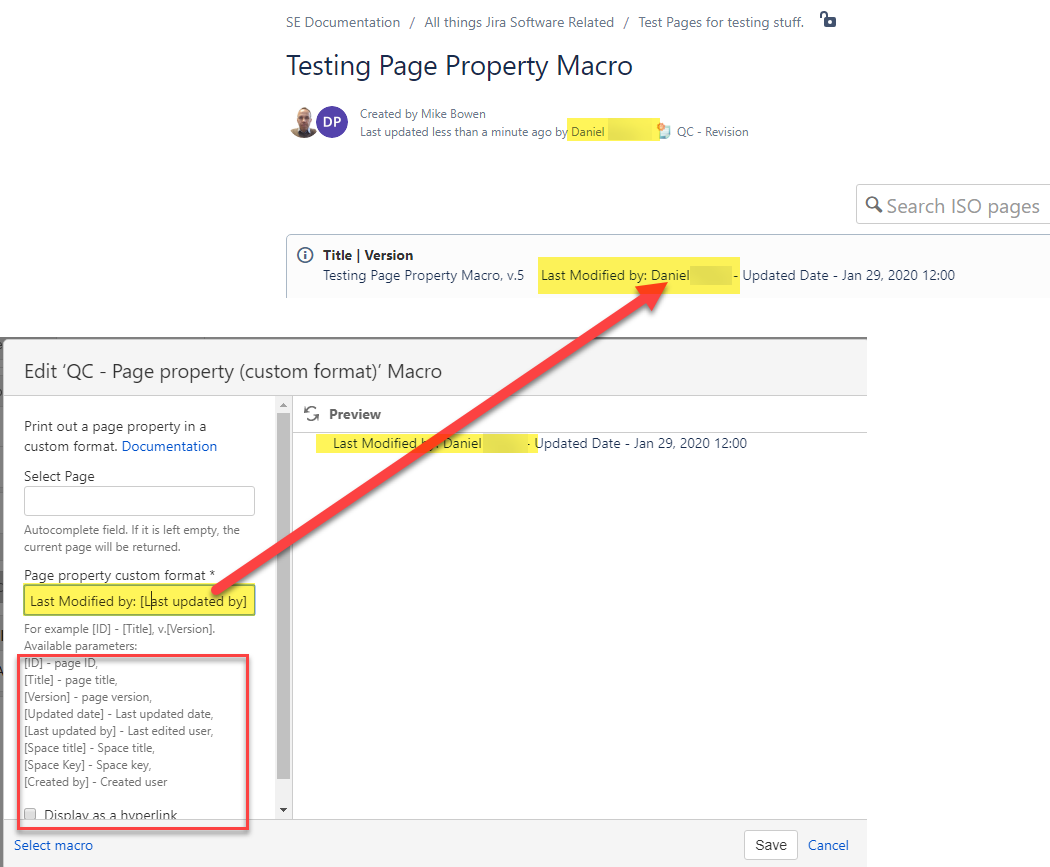Image resolution: width=1050 pixels, height=867 pixels.
Task: Click the Preview heading label
Action: click(355, 414)
